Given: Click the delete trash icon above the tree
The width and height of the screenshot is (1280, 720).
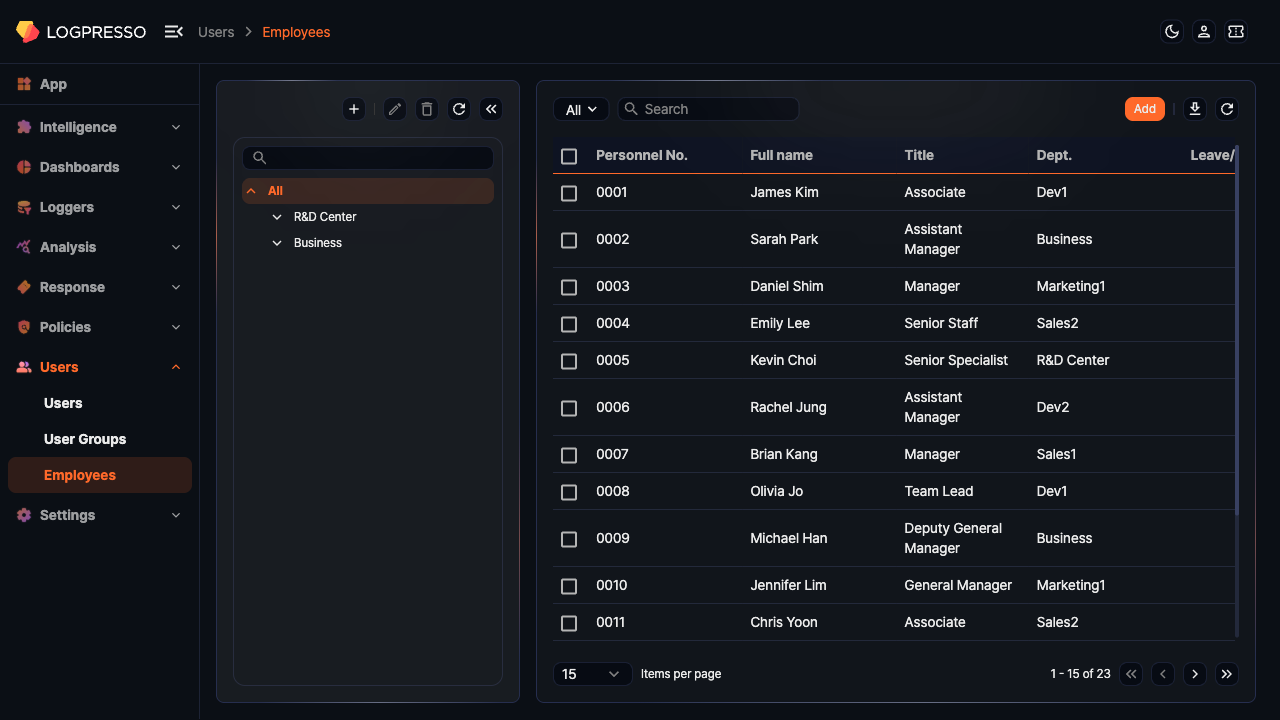Looking at the screenshot, I should pyautogui.click(x=426, y=109).
